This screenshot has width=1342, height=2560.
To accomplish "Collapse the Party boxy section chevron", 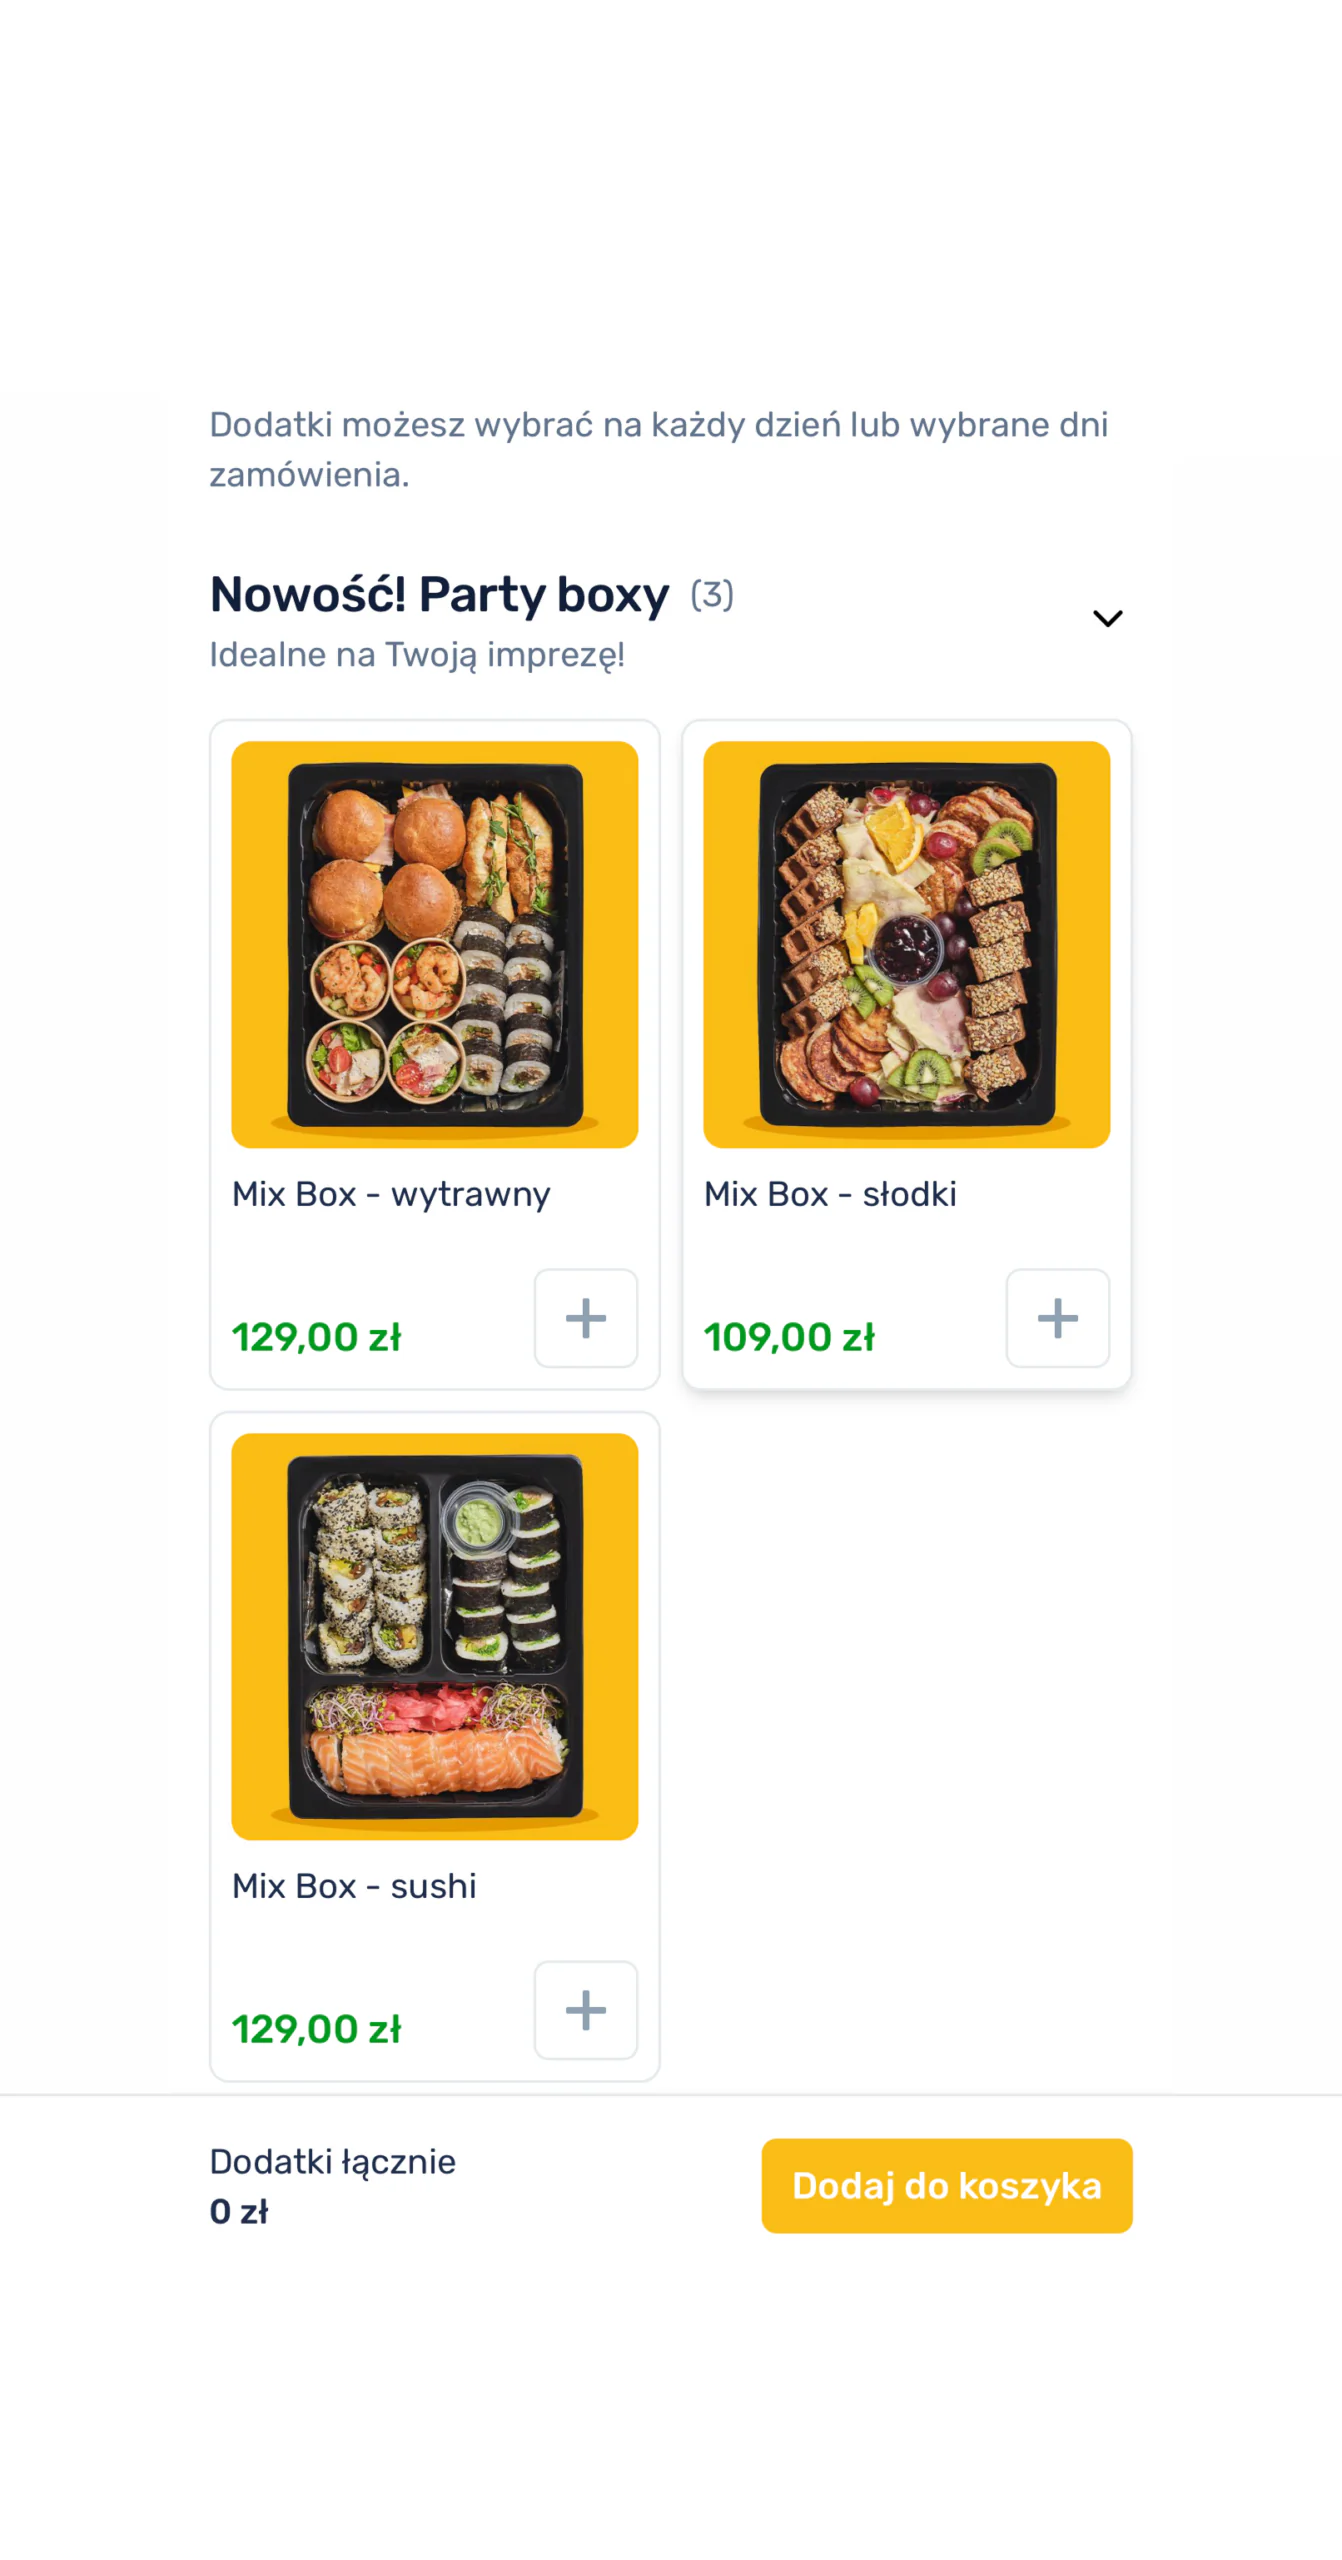I will click(x=1107, y=618).
